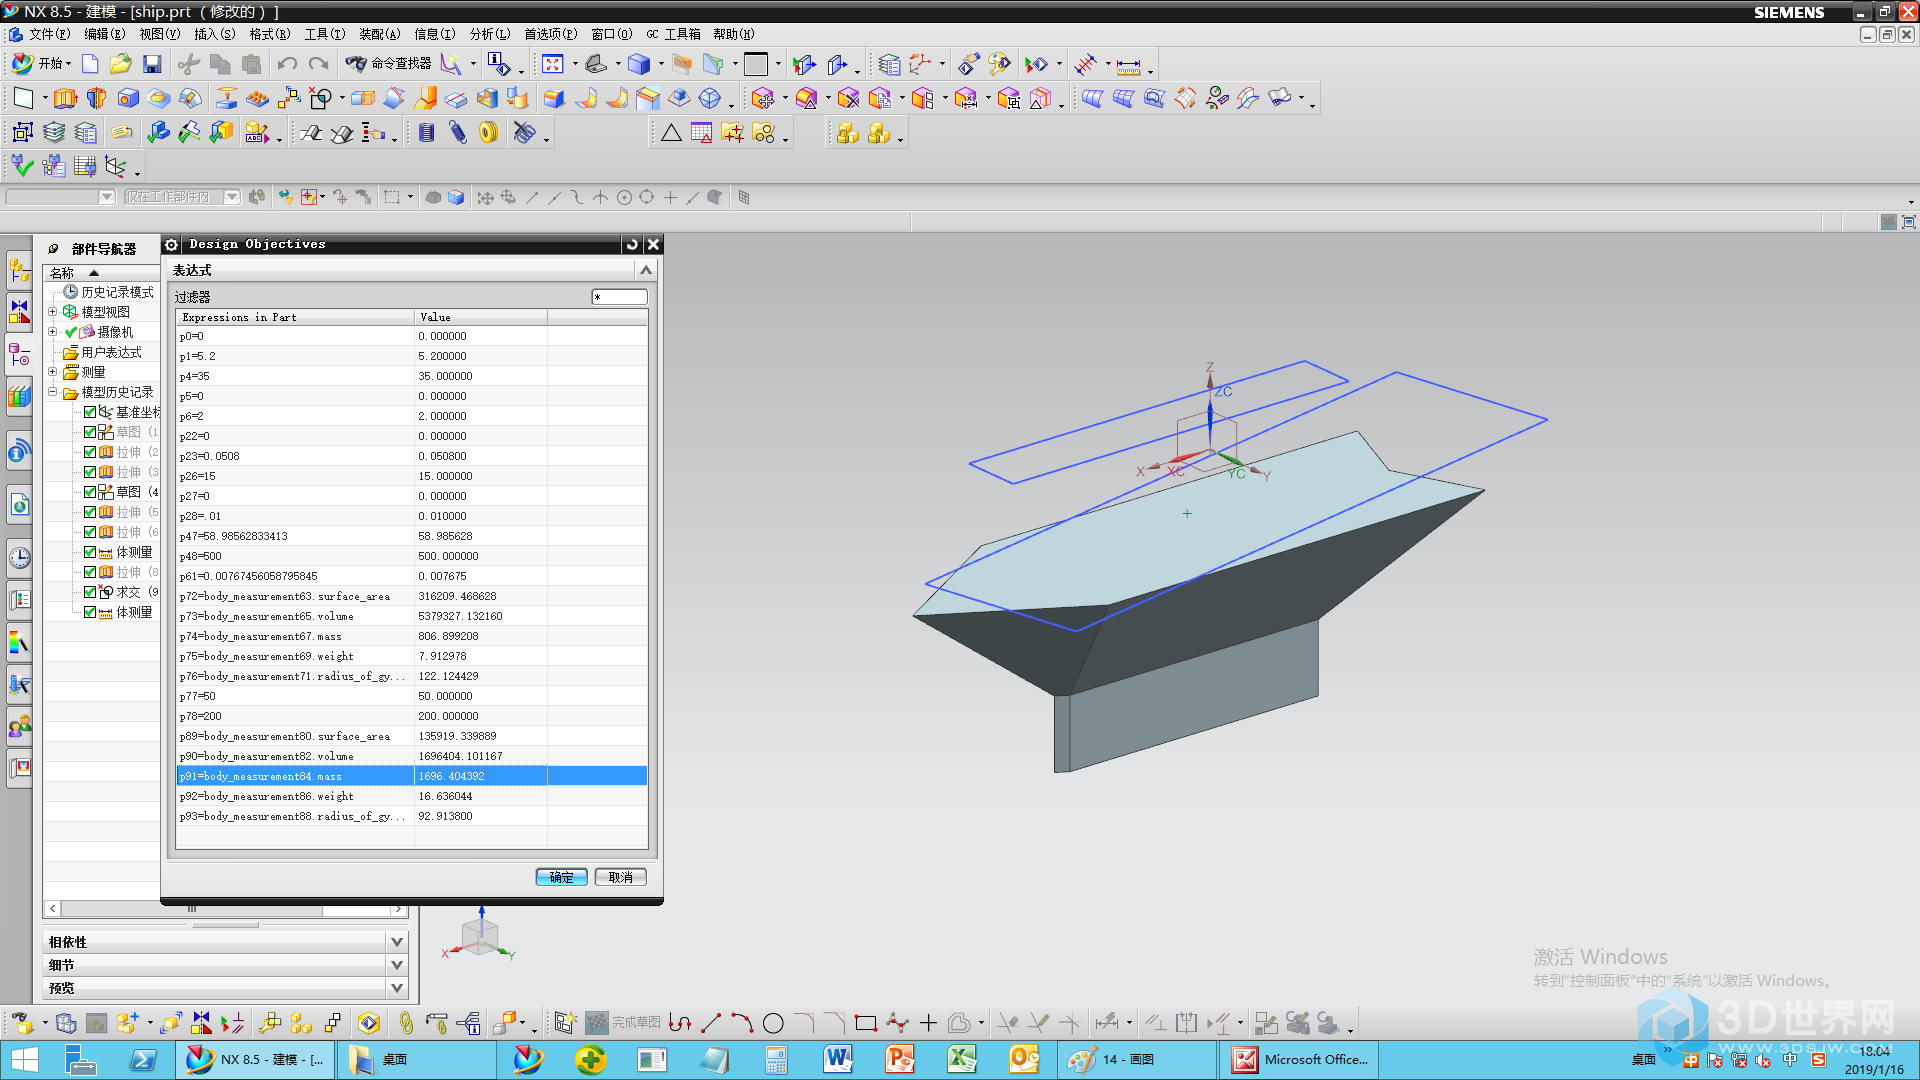Image resolution: width=1920 pixels, height=1080 pixels.
Task: Toggle checkbox for 拉伸 (2) feature
Action: (90, 452)
